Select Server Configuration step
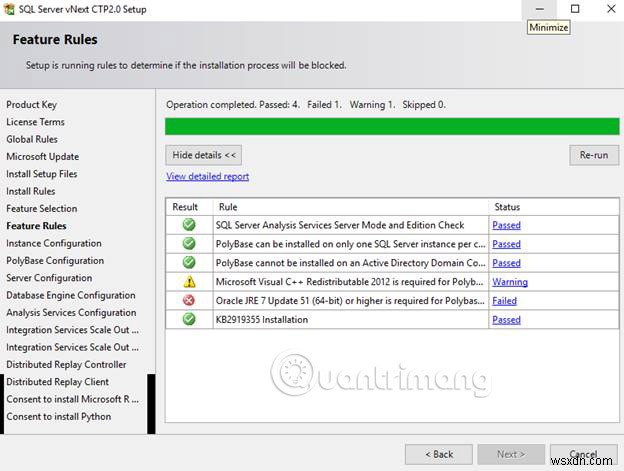This screenshot has height=471, width=624. click(x=49, y=278)
